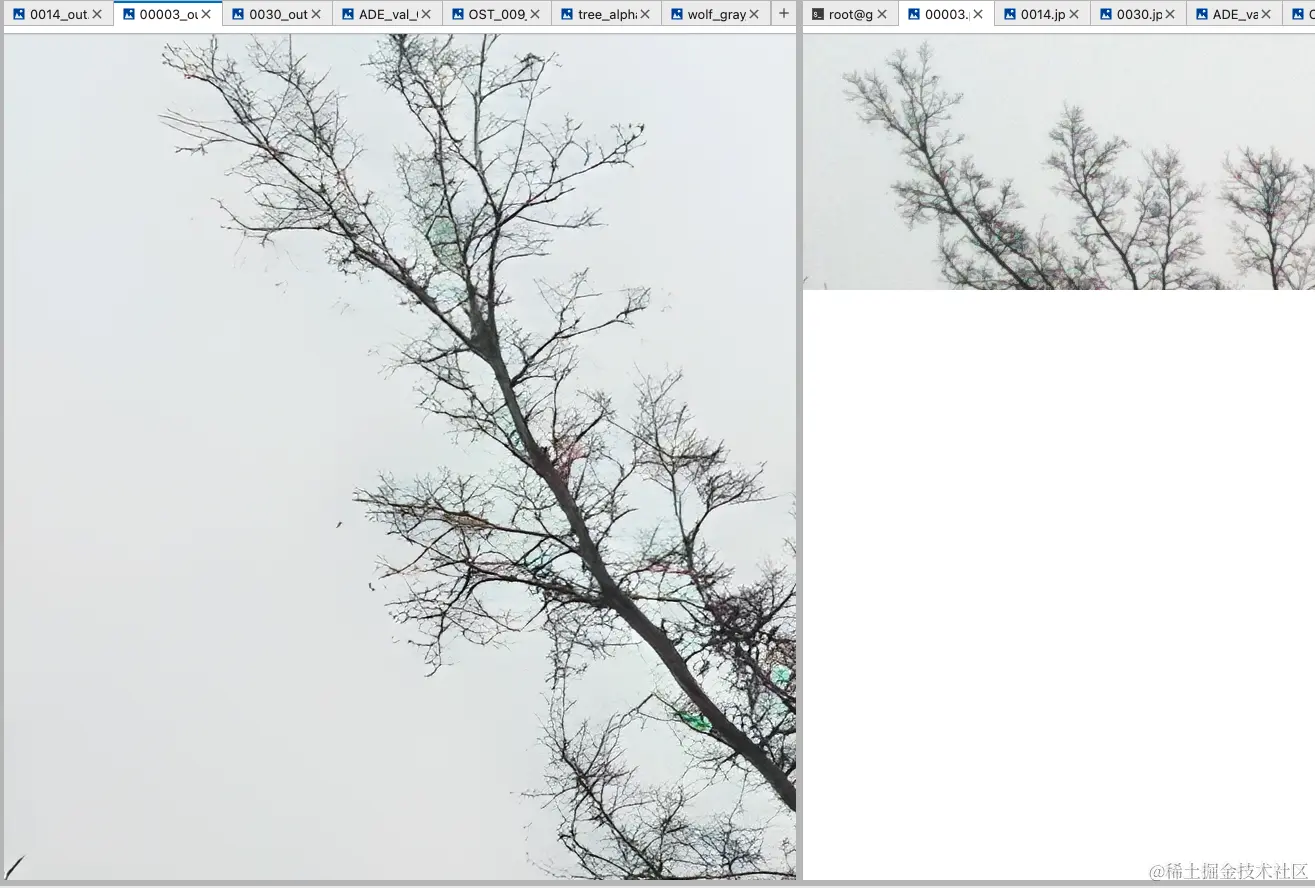This screenshot has height=888, width=1315.
Task: Close the root@g terminal tab
Action: (x=882, y=15)
